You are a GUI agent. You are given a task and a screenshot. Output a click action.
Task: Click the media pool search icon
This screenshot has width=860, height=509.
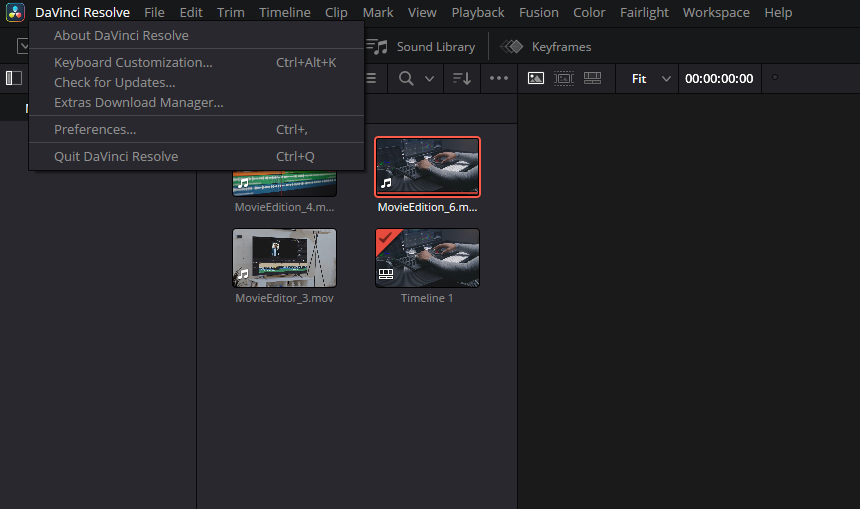click(x=407, y=78)
